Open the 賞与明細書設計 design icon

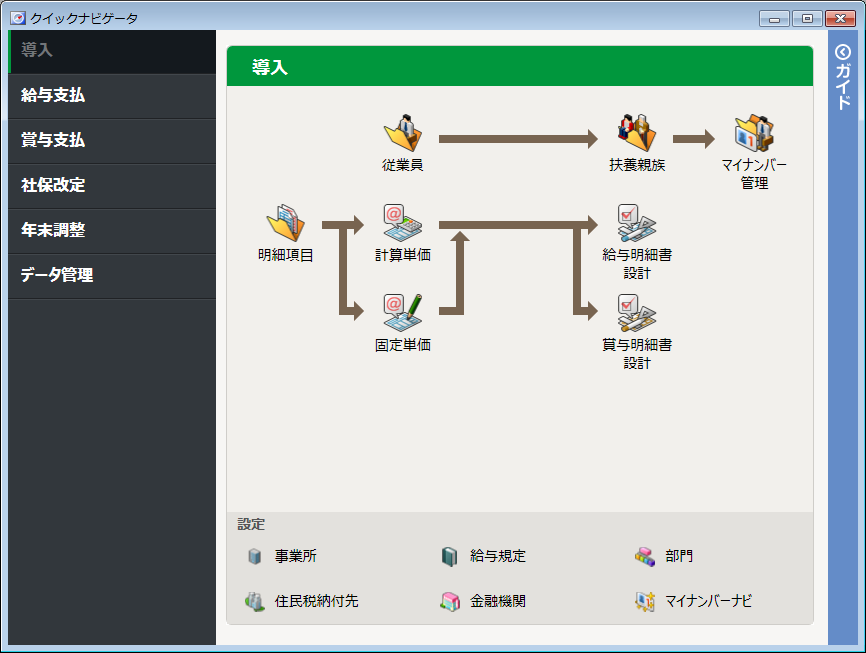click(637, 313)
